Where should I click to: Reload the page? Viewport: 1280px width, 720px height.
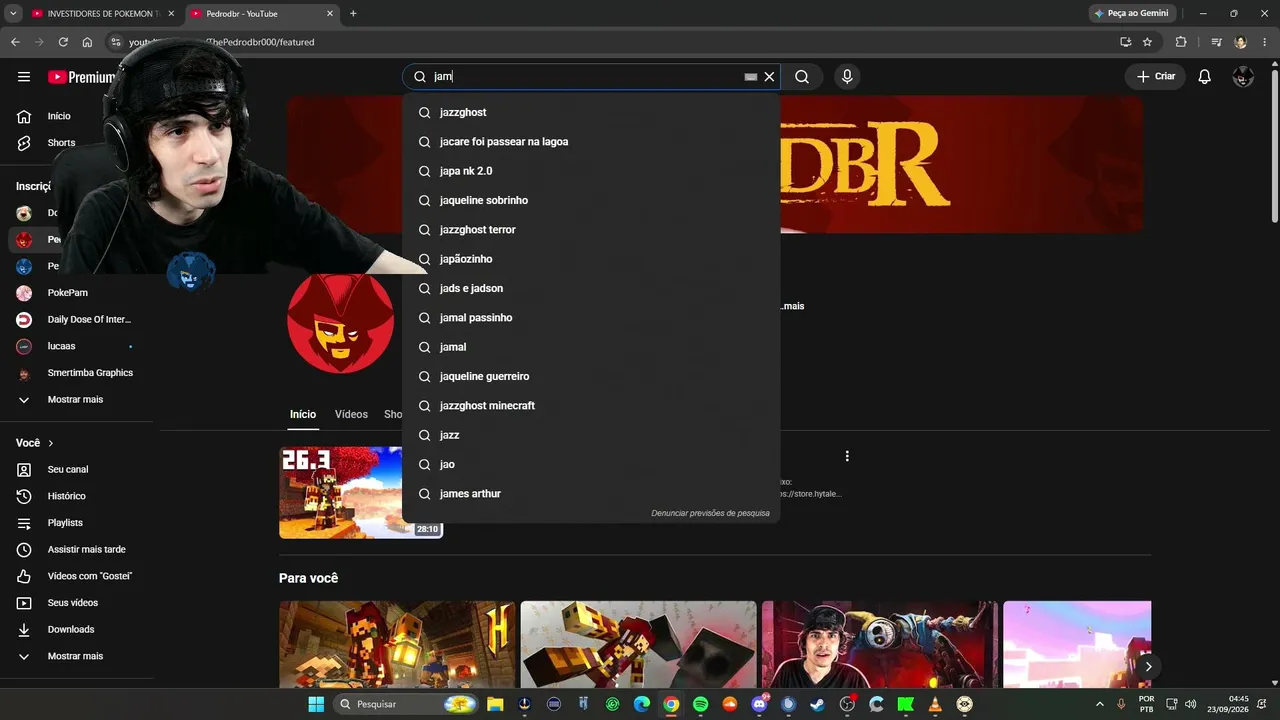click(x=63, y=42)
